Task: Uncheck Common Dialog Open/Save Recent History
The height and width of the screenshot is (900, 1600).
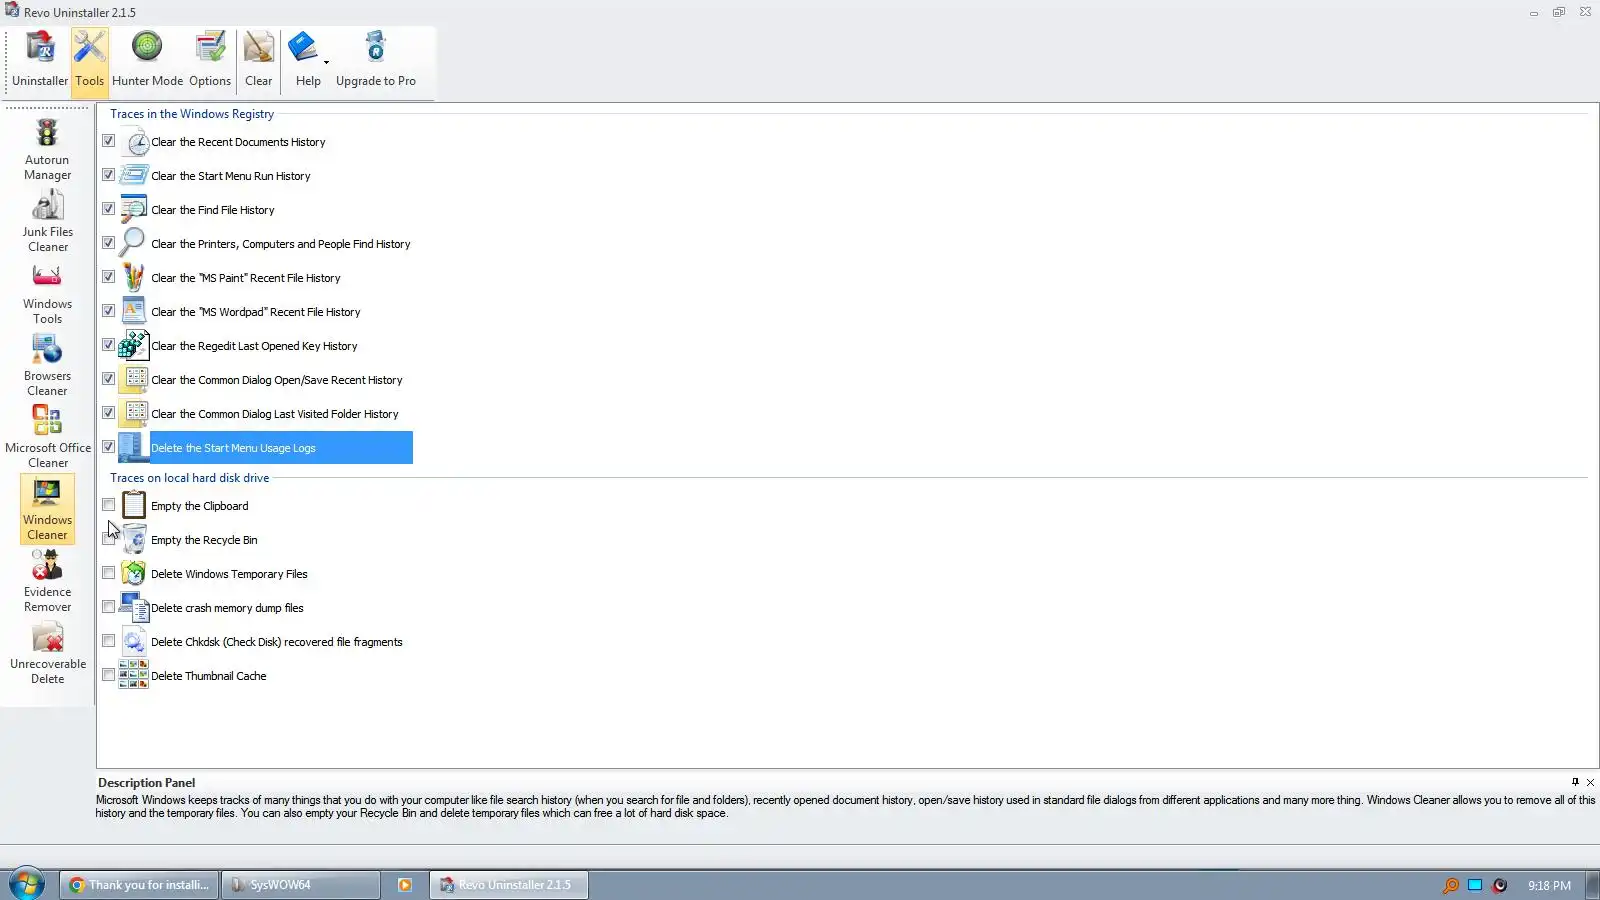Action: pyautogui.click(x=108, y=379)
